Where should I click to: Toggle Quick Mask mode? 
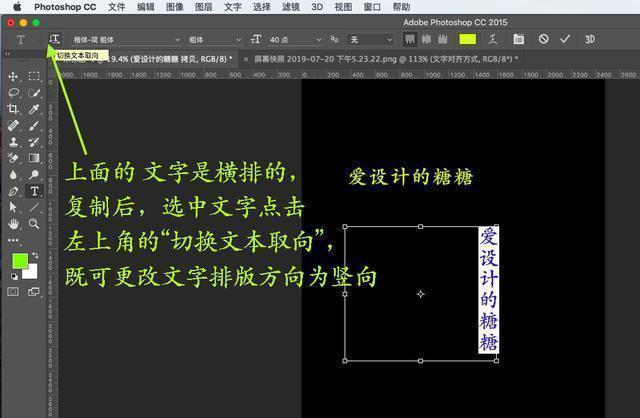point(13,291)
